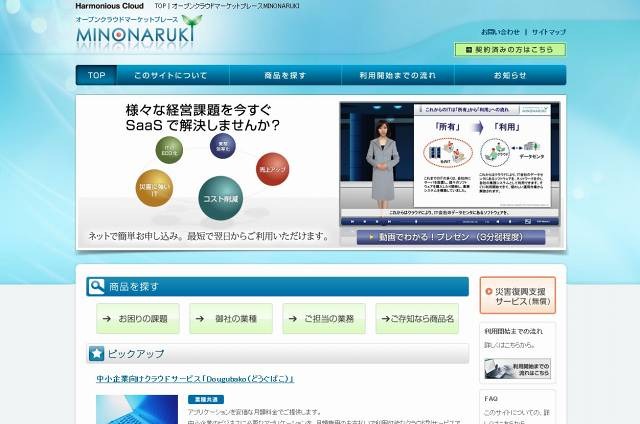Viewport: 640px width, 424px height.
Task: Click the skip-to-next icon in video player
Action: 390,222
